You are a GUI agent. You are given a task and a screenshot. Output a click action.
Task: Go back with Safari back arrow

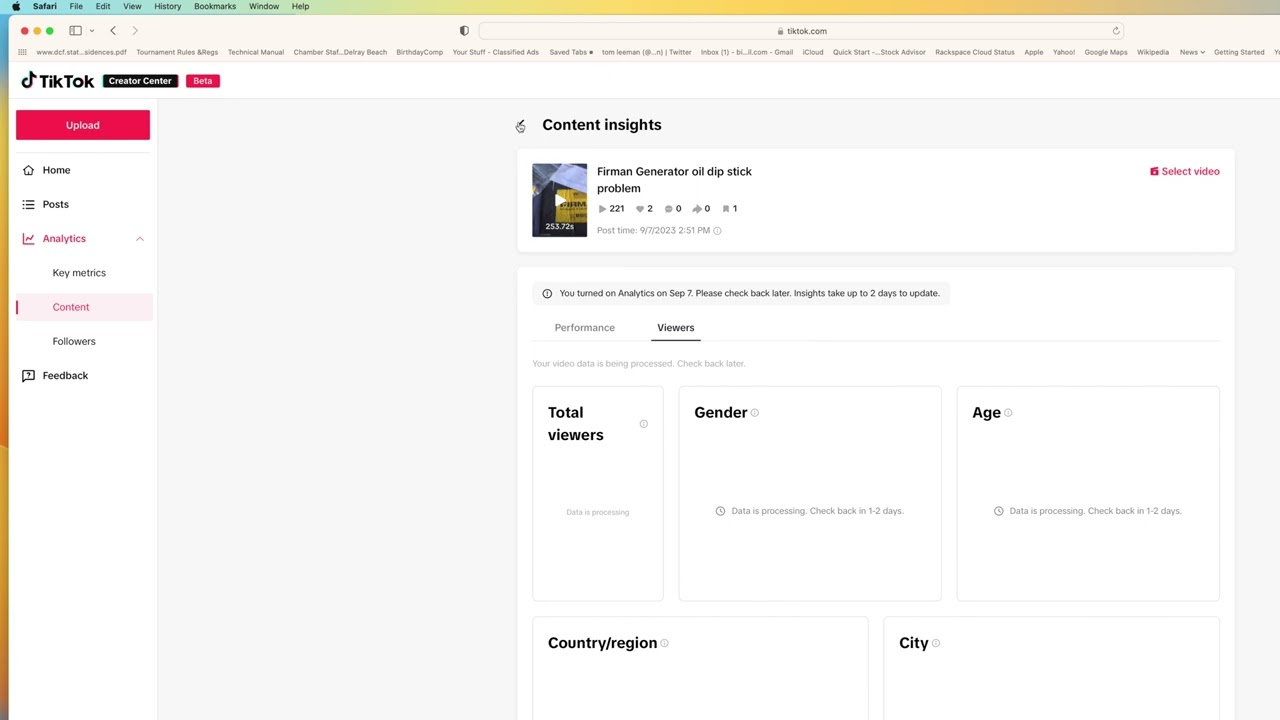click(x=113, y=31)
